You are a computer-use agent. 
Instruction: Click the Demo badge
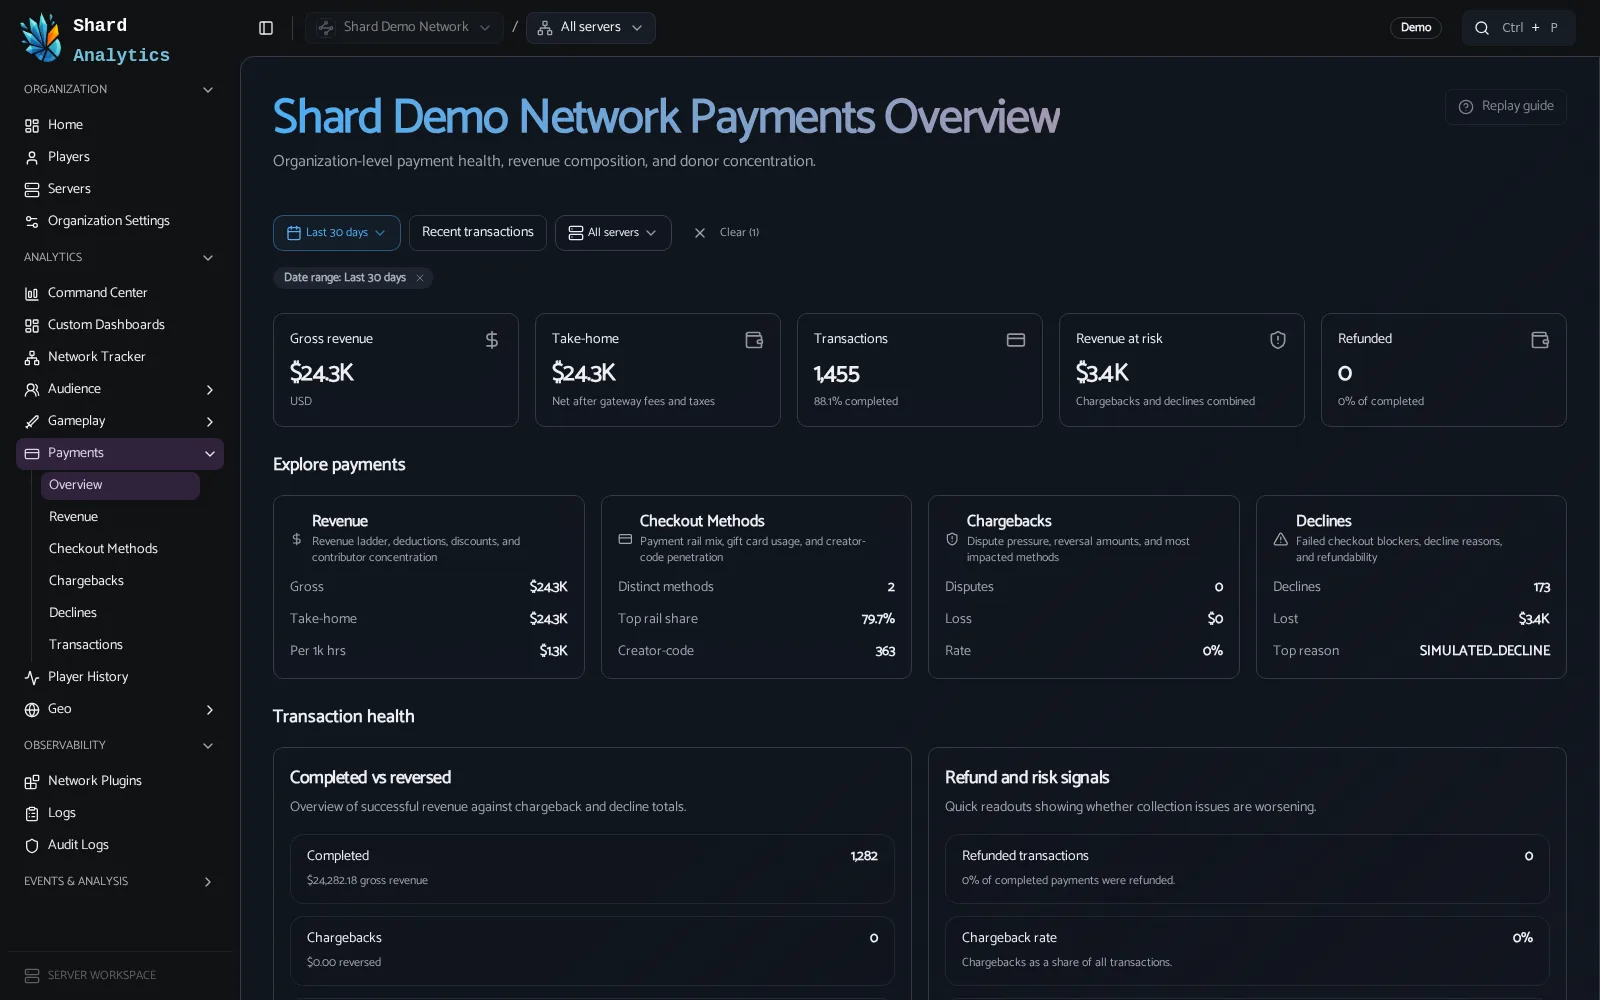click(x=1416, y=28)
